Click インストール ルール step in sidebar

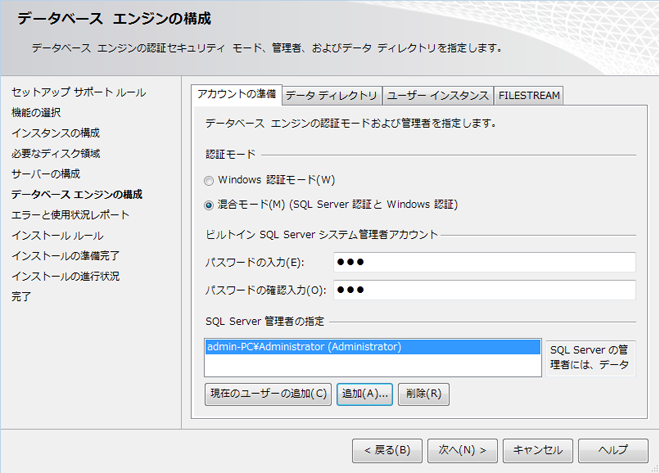click(x=58, y=235)
